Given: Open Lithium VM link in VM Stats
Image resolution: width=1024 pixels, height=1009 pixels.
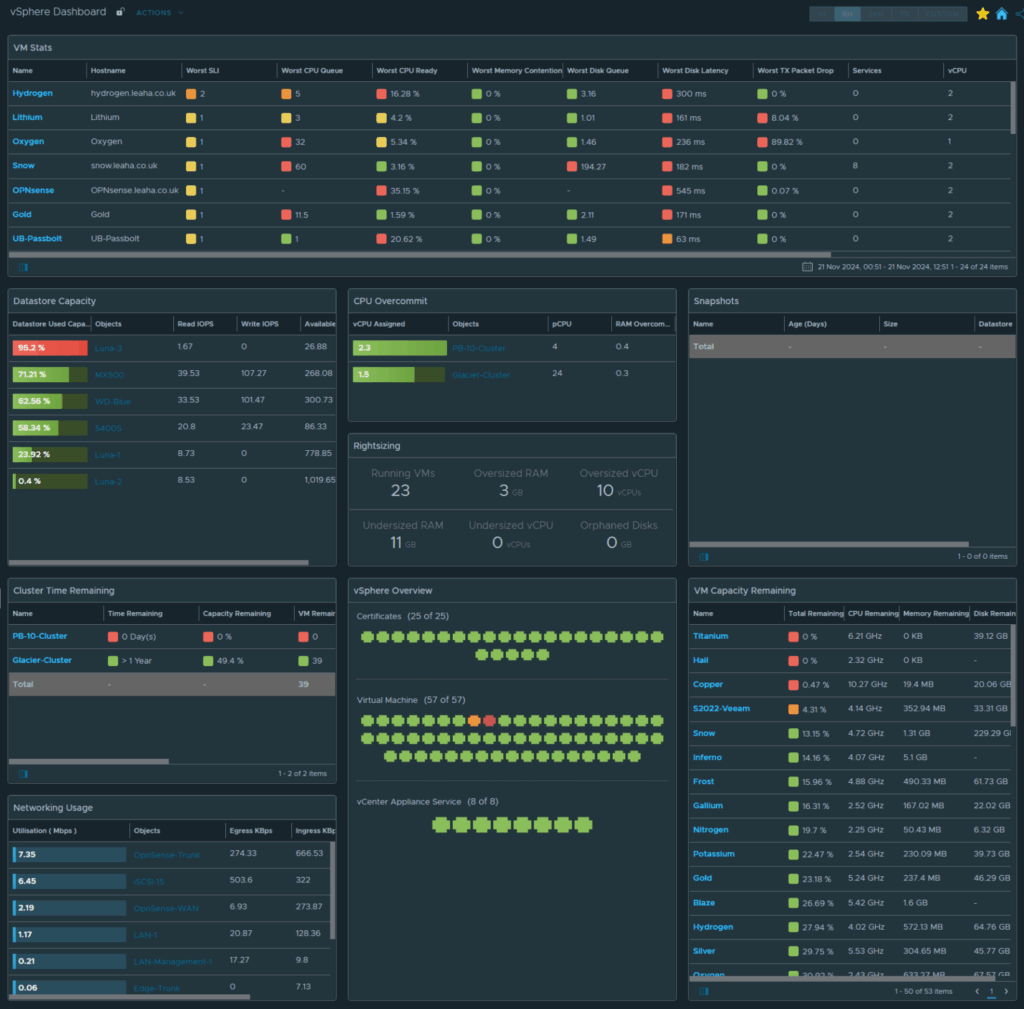Looking at the screenshot, I should point(27,118).
